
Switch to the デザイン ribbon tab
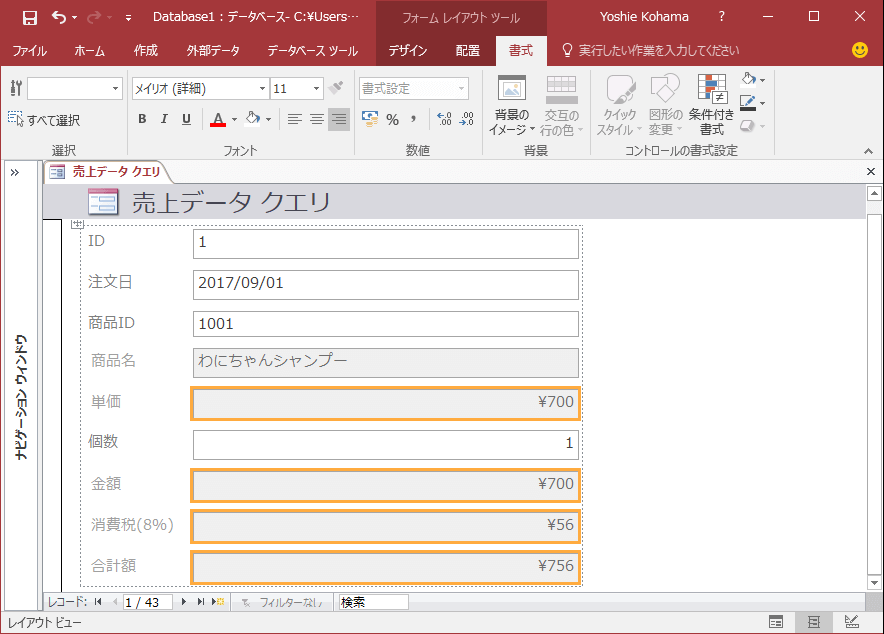pos(408,50)
